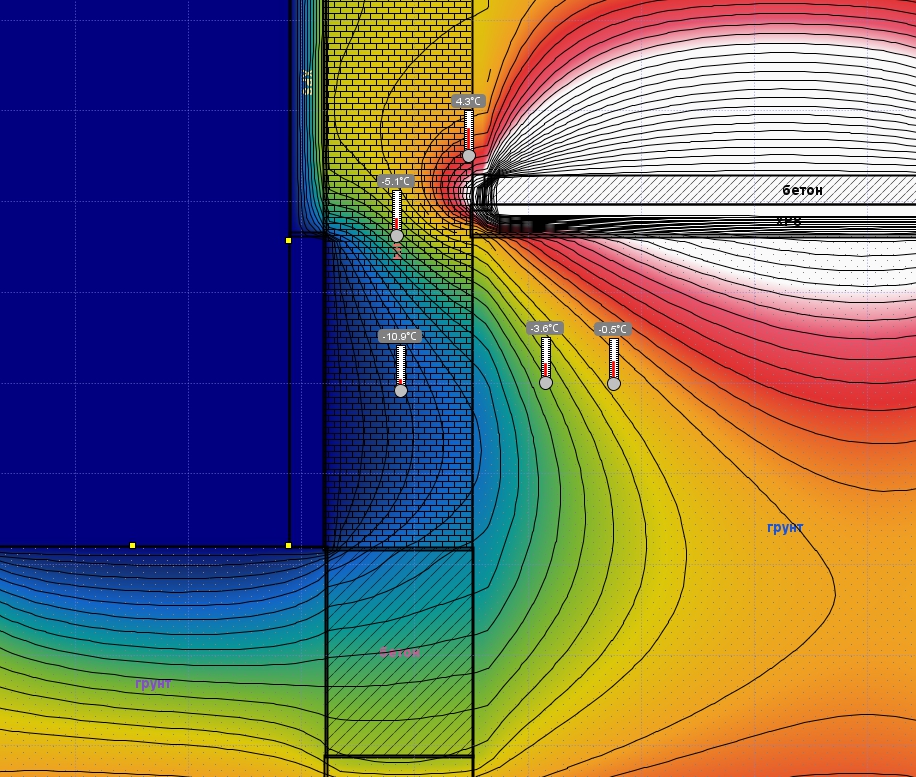Click the purple грунт label lower left
This screenshot has height=777, width=916.
tap(153, 683)
